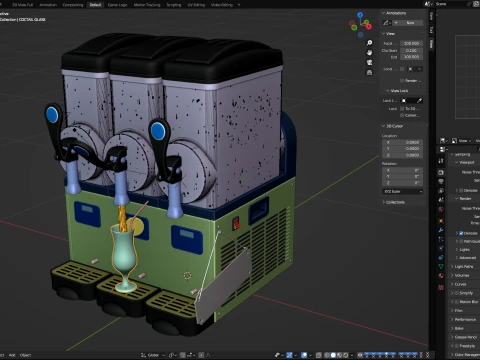Viewport: 480px width, 360px height.
Task: Click the Focal Length value field
Action: point(412,43)
